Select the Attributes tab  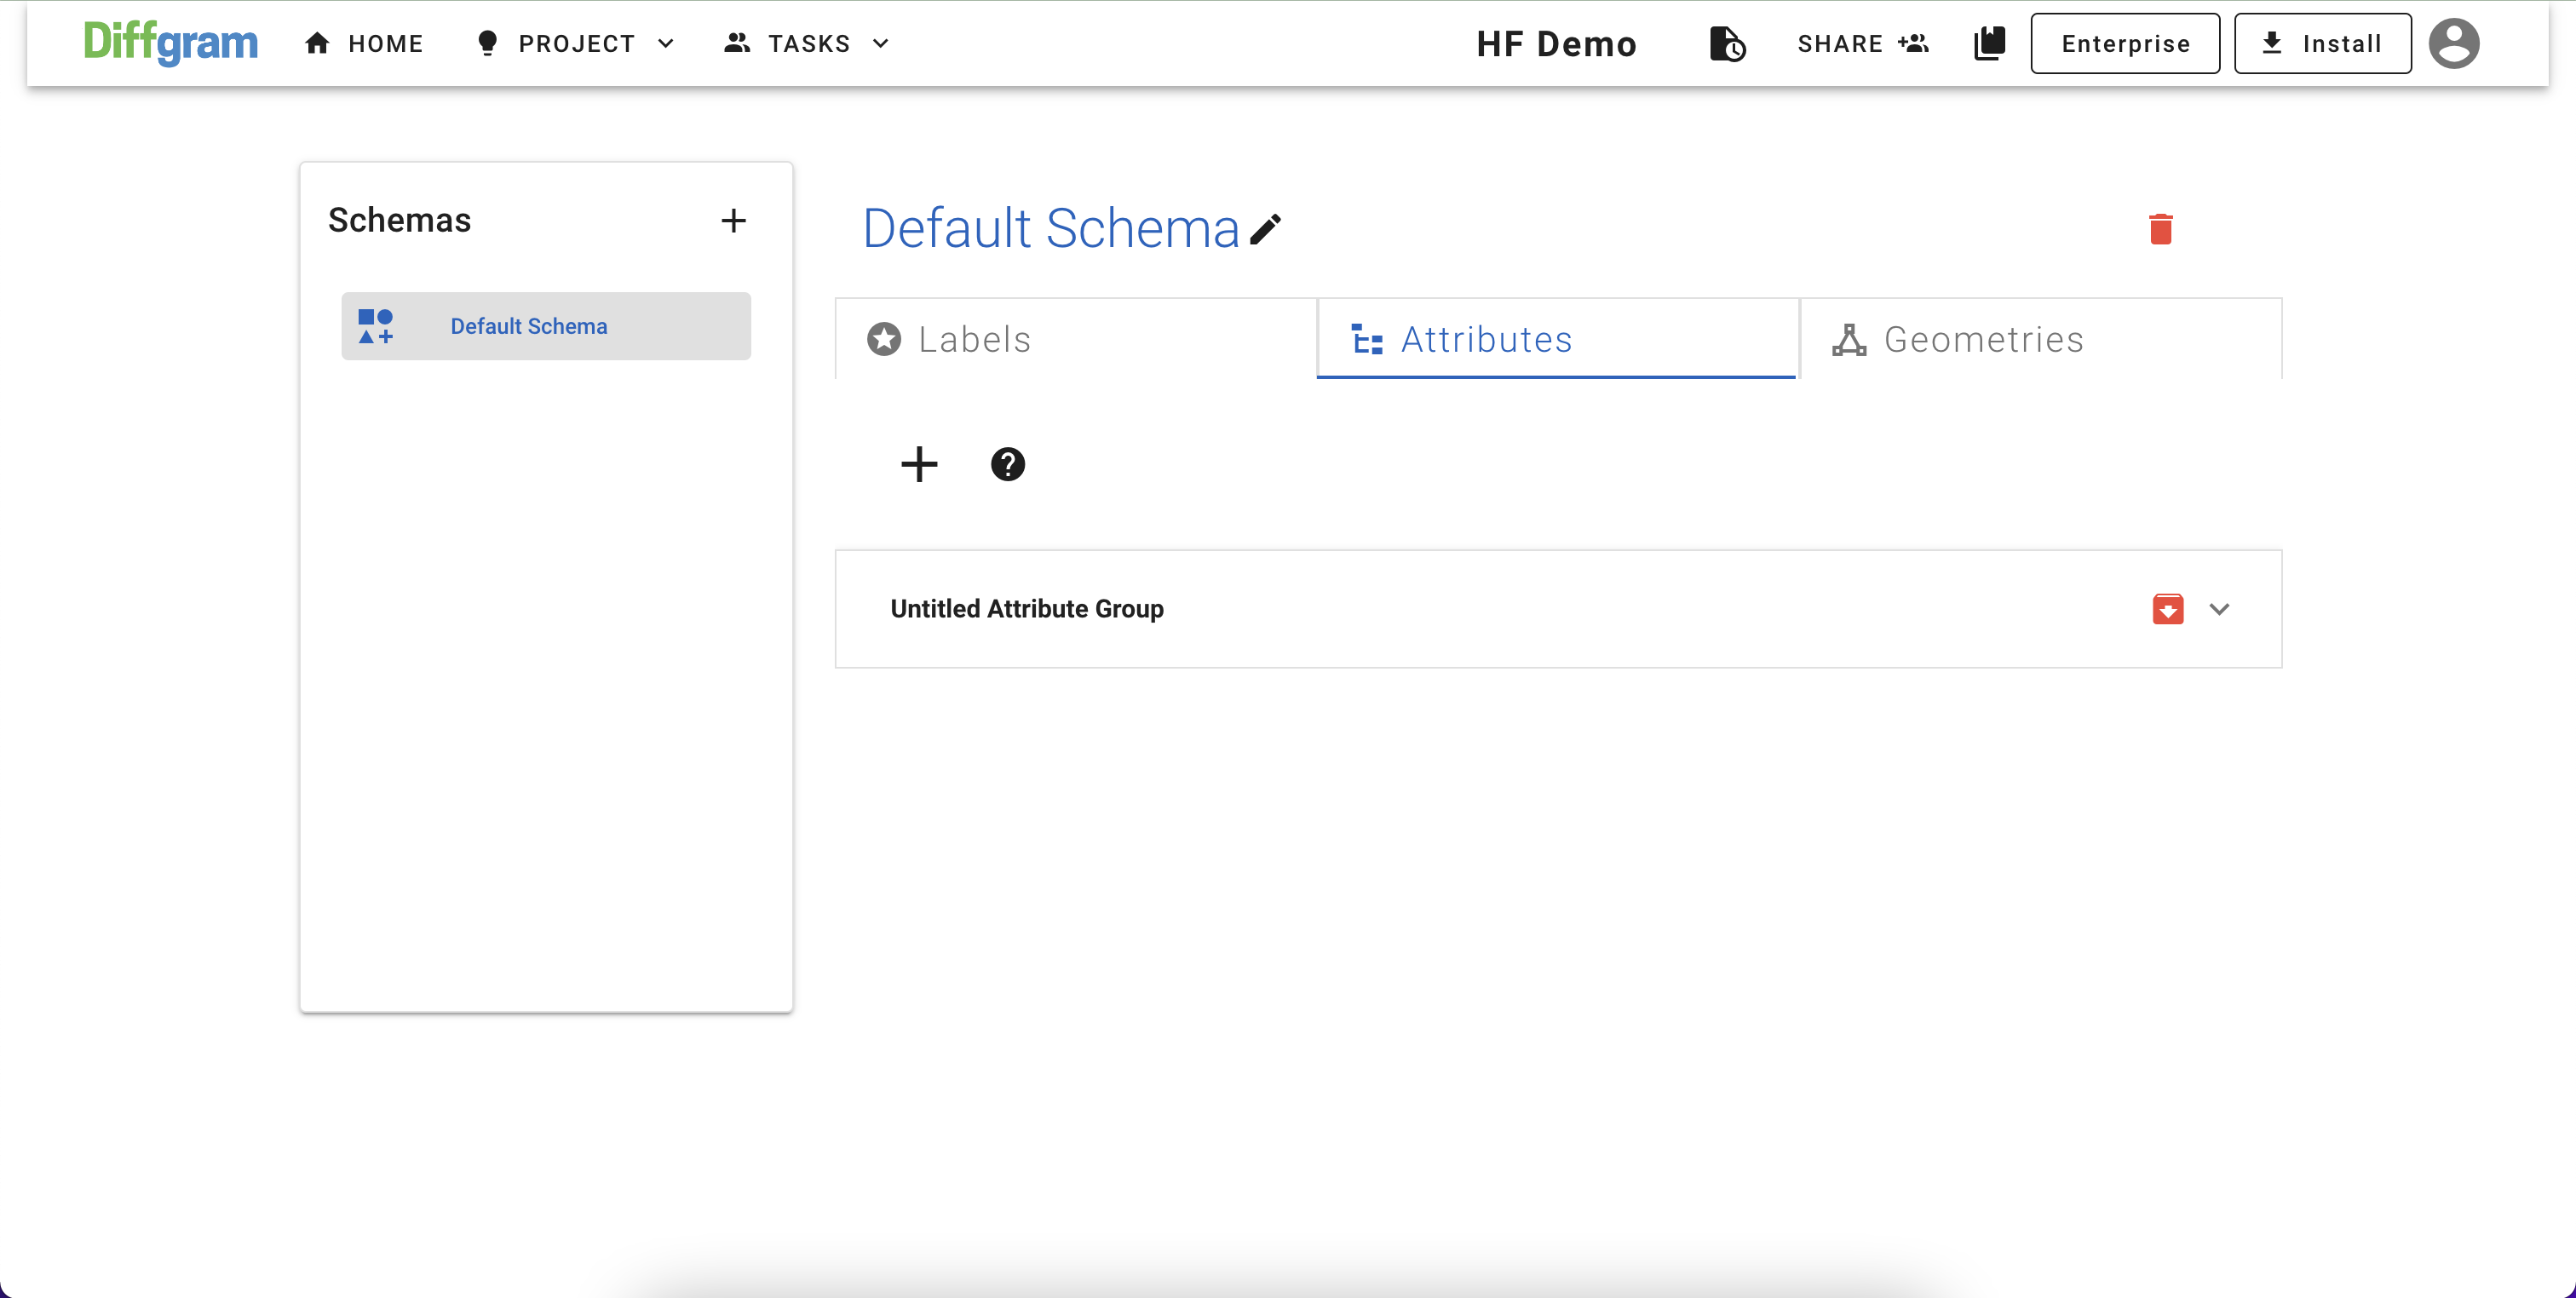pyautogui.click(x=1557, y=339)
